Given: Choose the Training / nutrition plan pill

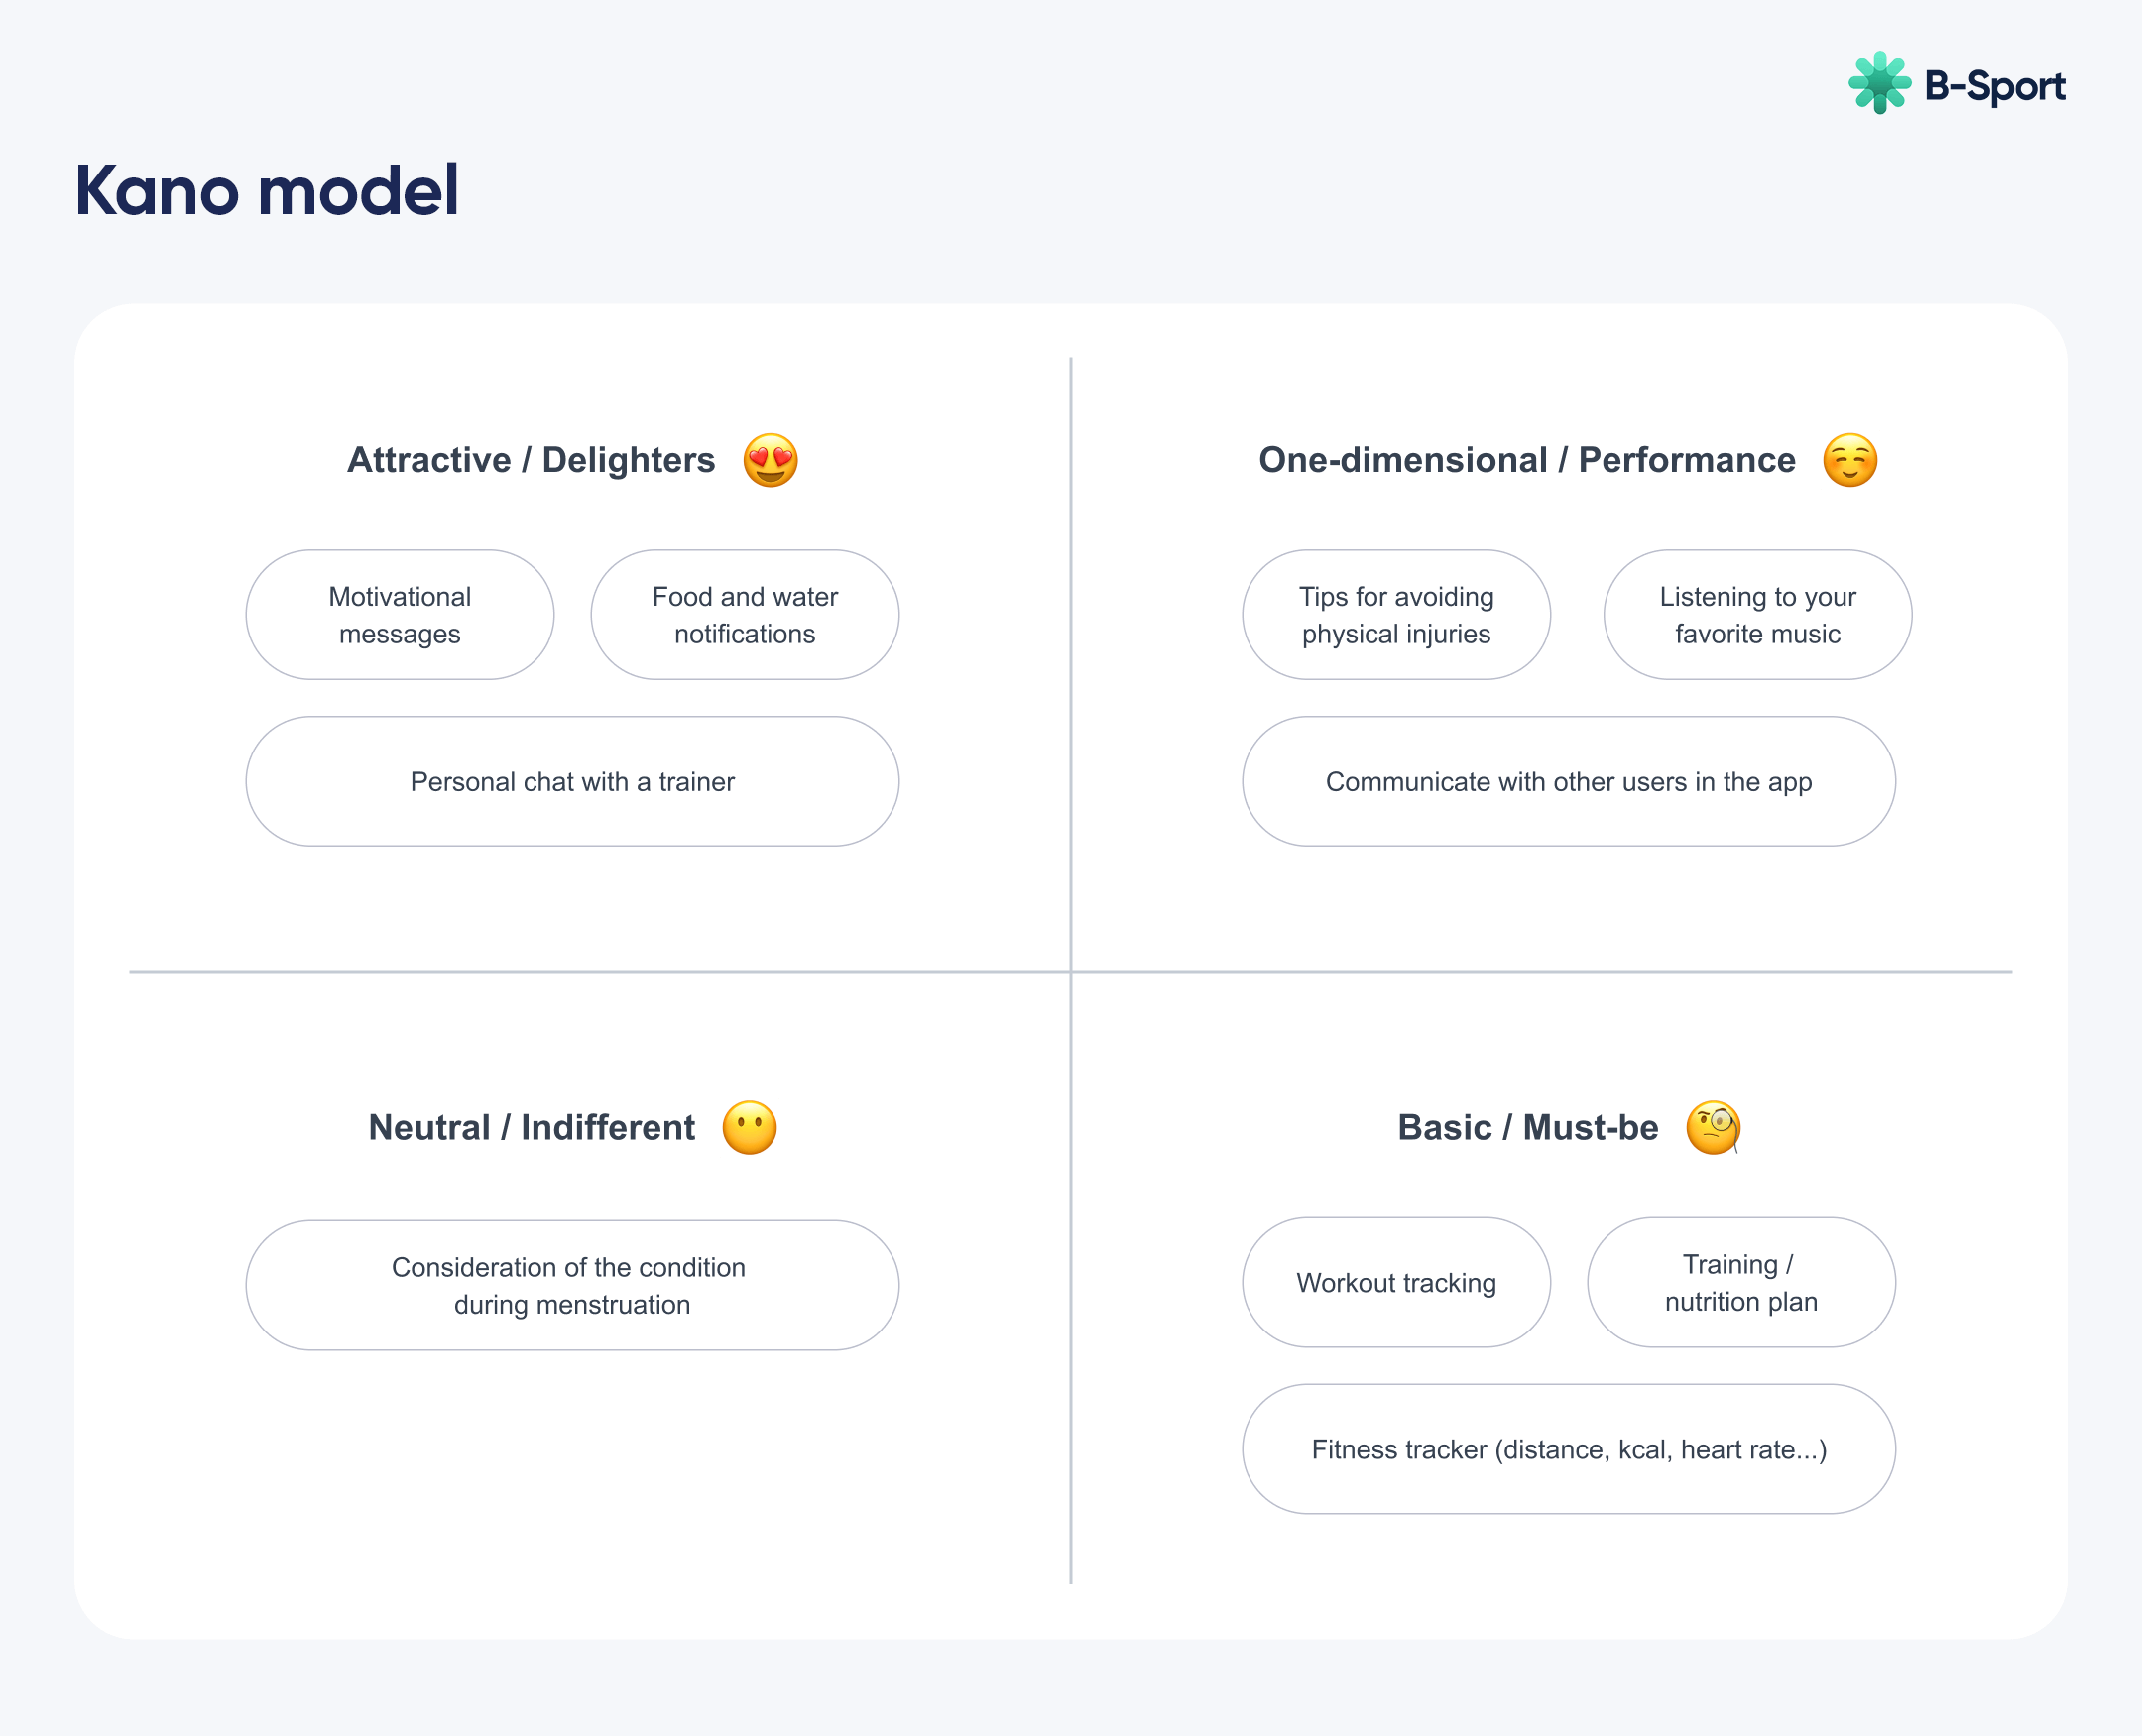Looking at the screenshot, I should click(1741, 1282).
